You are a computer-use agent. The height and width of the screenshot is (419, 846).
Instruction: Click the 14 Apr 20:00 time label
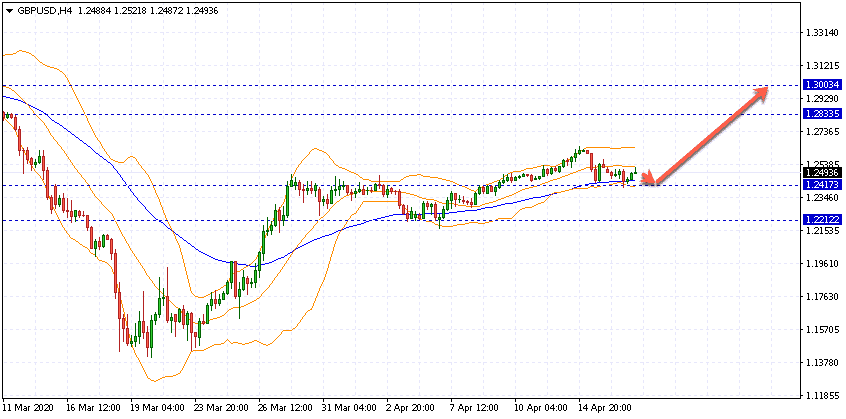(606, 409)
